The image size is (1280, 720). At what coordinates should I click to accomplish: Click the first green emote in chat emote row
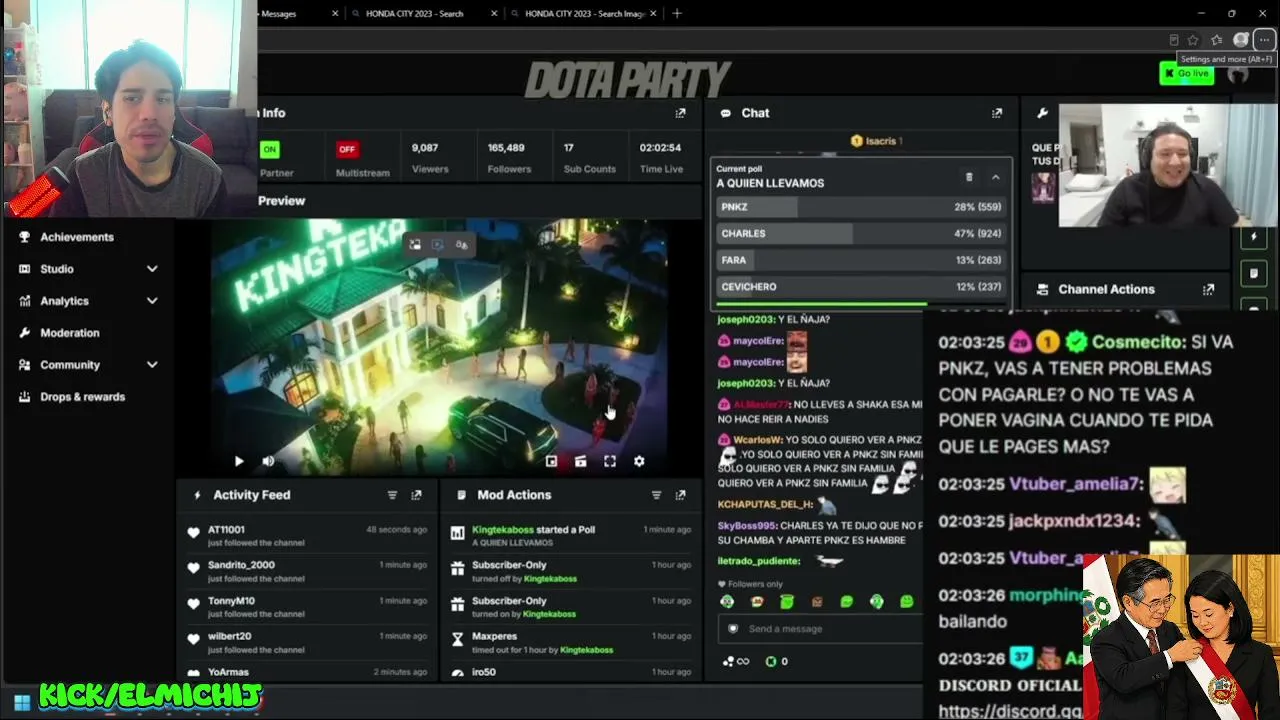pyautogui.click(x=727, y=601)
